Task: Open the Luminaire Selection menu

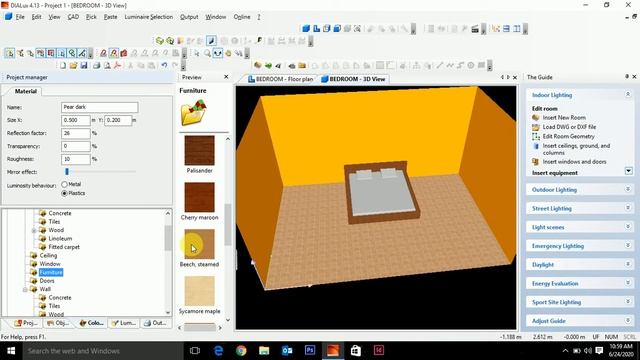Action: (149, 17)
